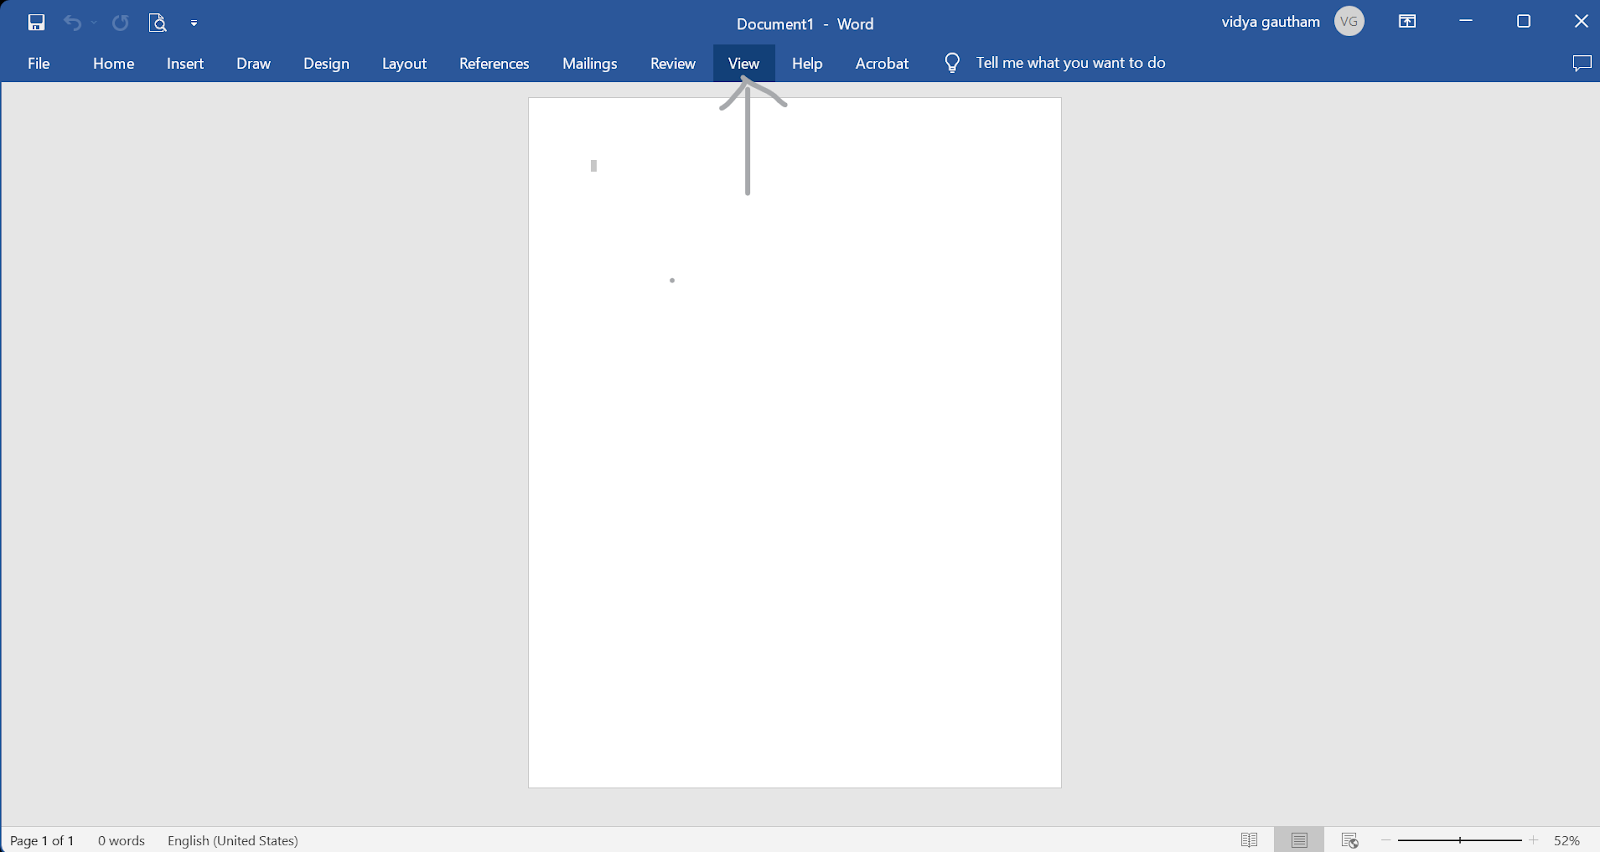Screen dimensions: 1600x852
Task: Click the vidya gautham account name
Action: 1271,22
